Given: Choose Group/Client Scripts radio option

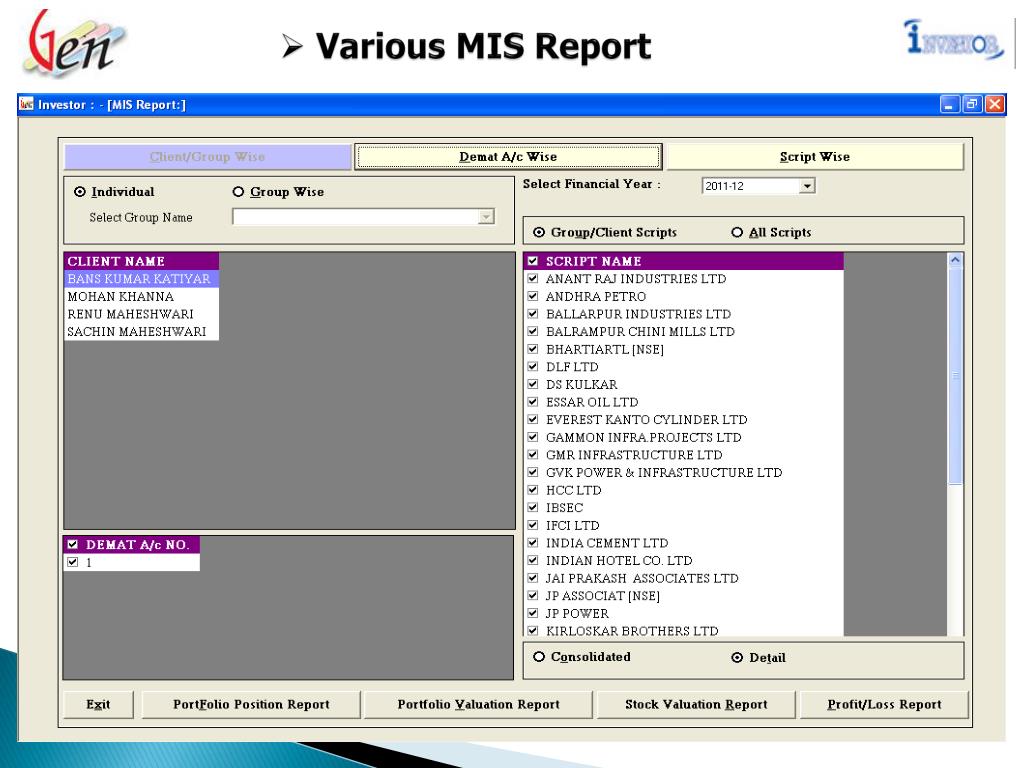Looking at the screenshot, I should (x=539, y=232).
